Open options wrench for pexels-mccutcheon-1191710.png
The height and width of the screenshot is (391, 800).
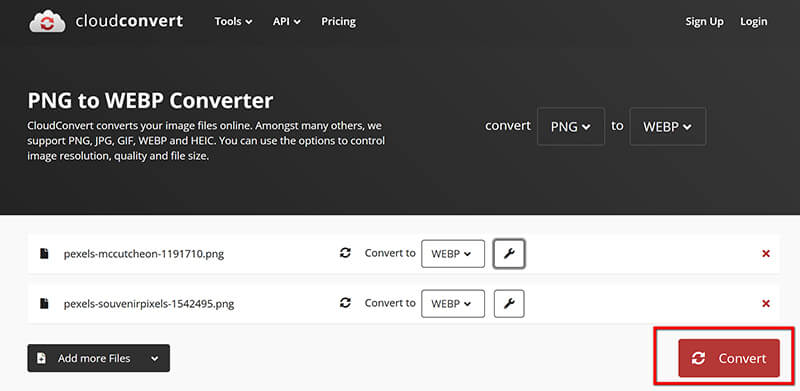pyautogui.click(x=509, y=254)
